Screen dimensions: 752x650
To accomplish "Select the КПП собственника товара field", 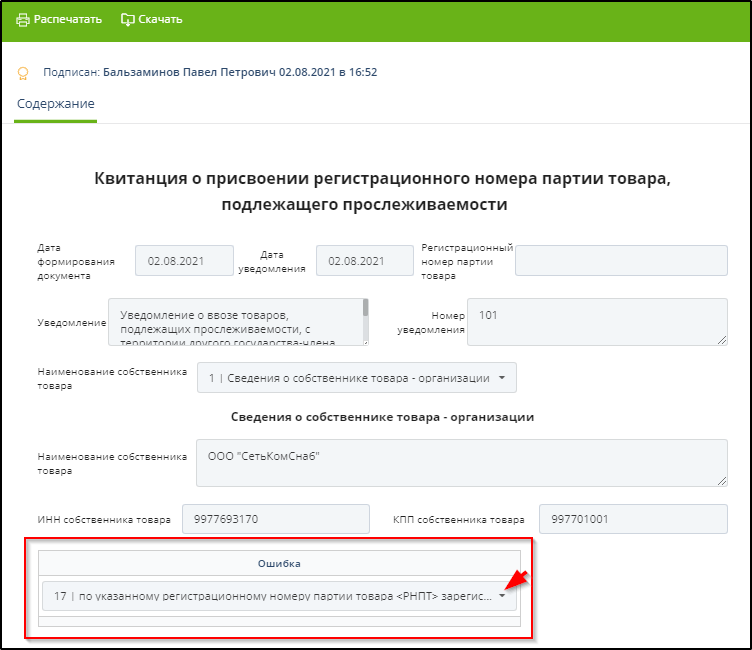I will [632, 520].
